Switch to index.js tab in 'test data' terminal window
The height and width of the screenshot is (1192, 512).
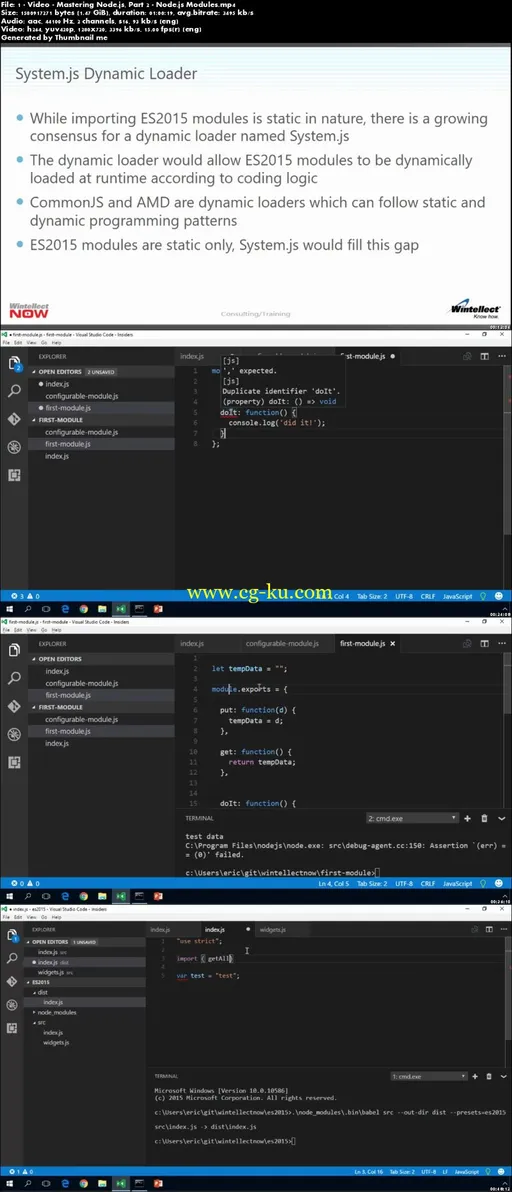(x=191, y=643)
